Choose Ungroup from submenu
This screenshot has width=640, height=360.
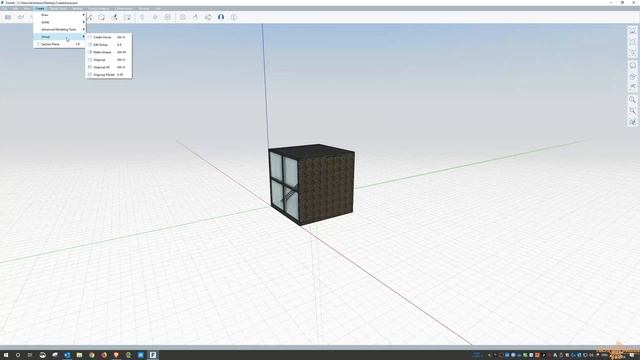[109, 60]
